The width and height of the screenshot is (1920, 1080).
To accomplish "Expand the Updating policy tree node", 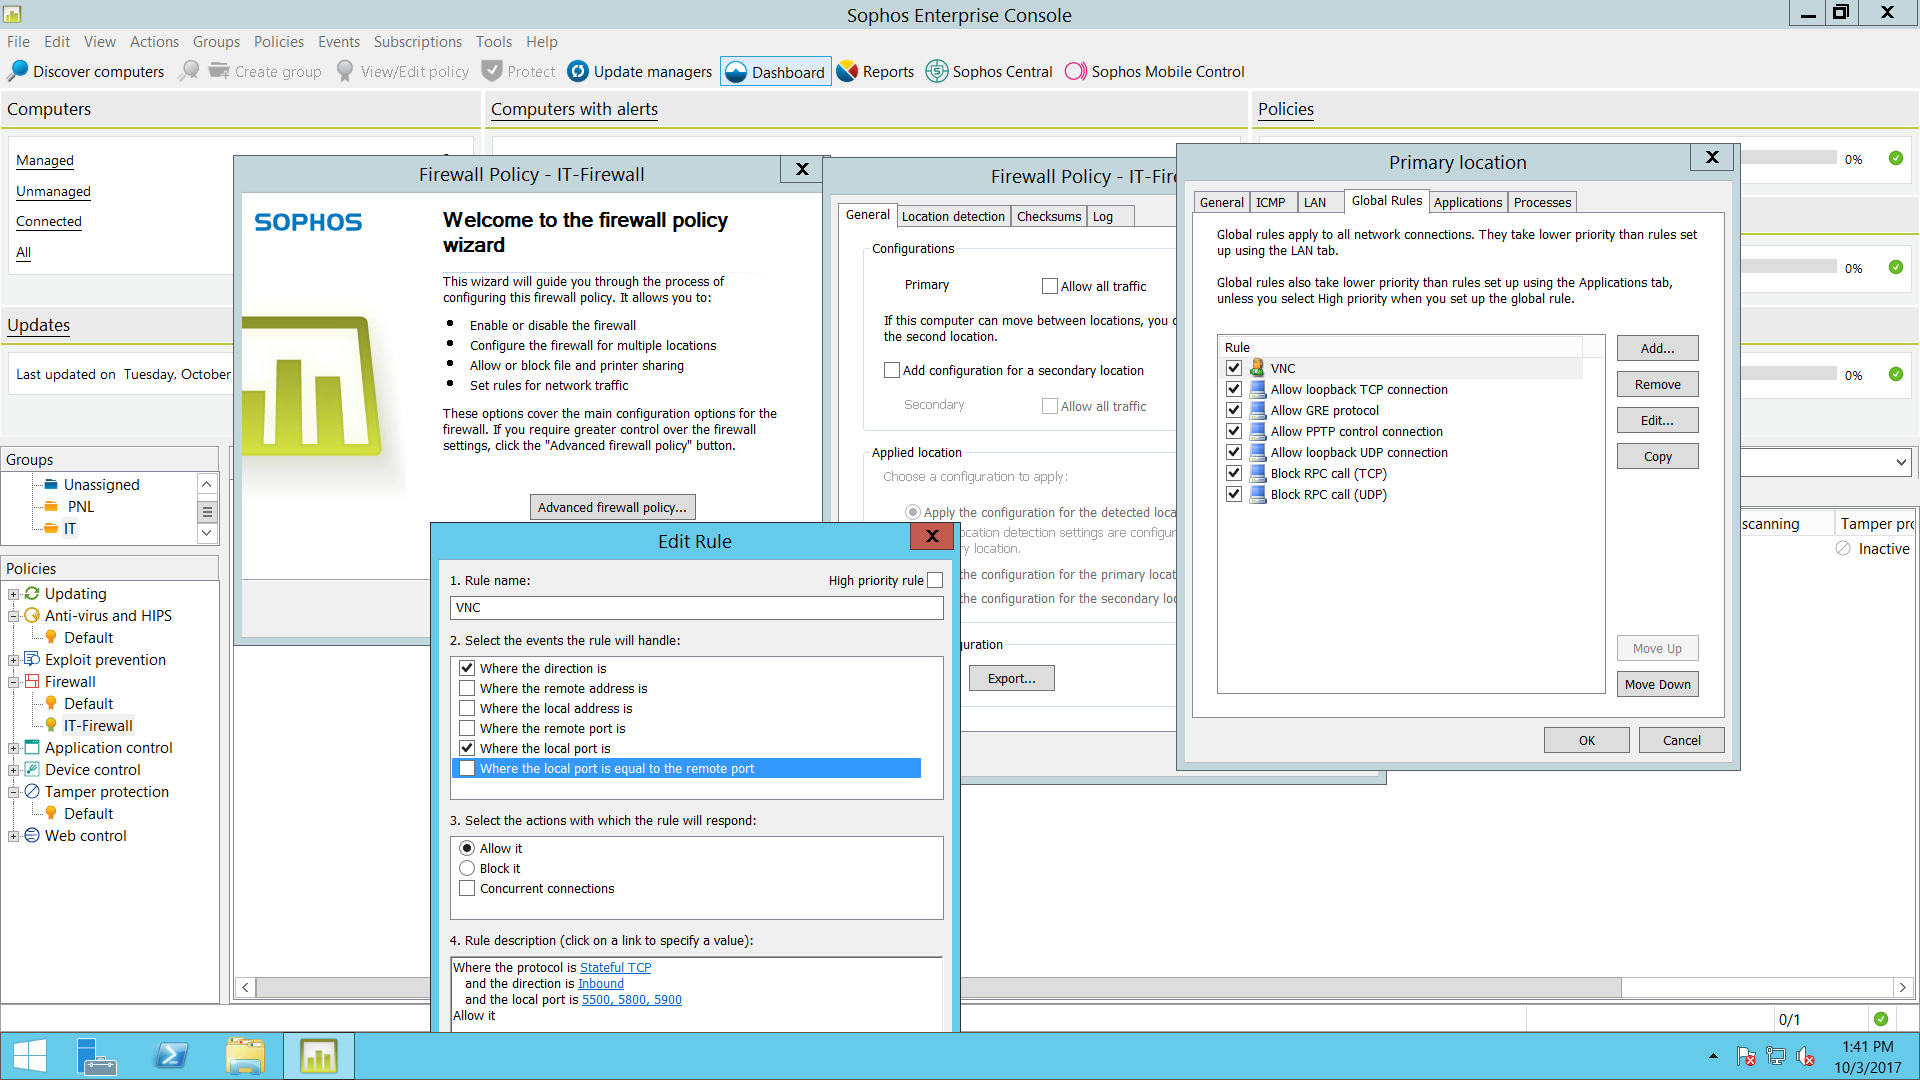I will [x=14, y=594].
